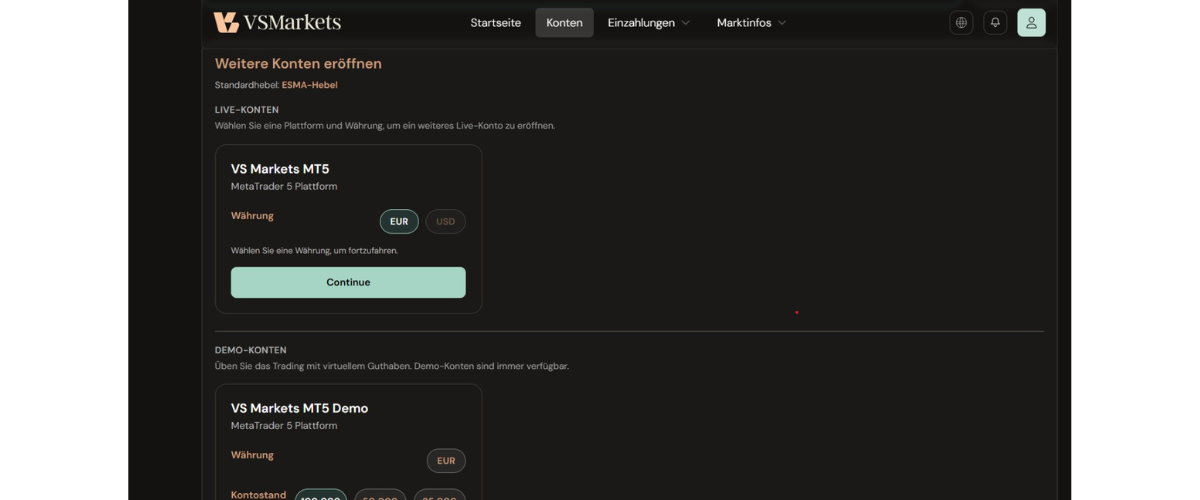Open notifications bell icon
The width and height of the screenshot is (1200, 500).
995,22
